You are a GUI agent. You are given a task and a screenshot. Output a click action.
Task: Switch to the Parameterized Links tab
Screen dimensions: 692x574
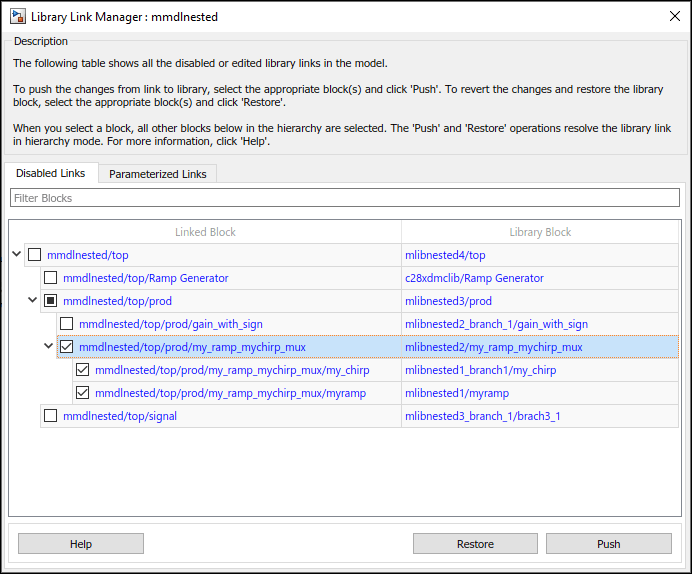click(x=158, y=174)
